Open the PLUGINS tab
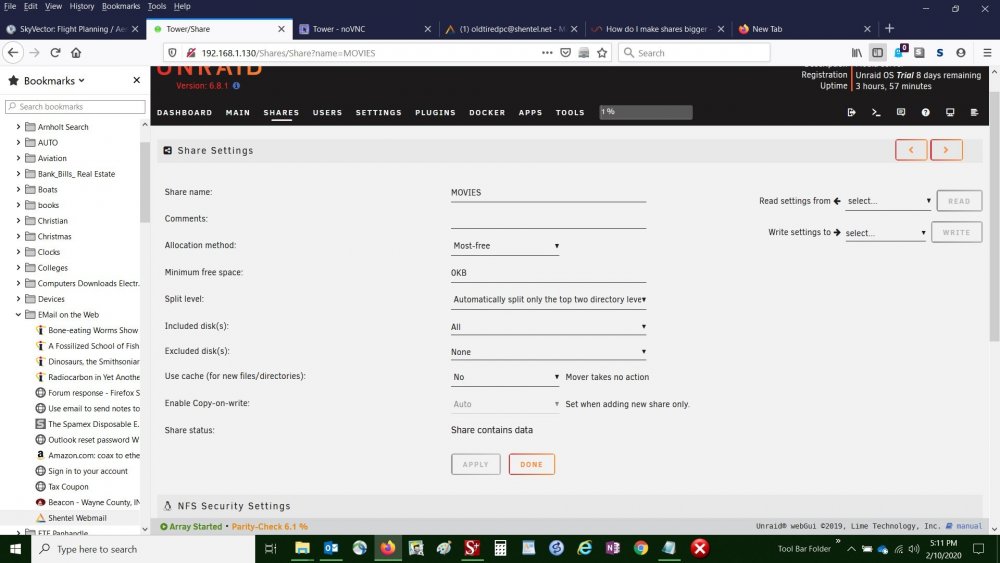Image resolution: width=1000 pixels, height=563 pixels. point(436,112)
